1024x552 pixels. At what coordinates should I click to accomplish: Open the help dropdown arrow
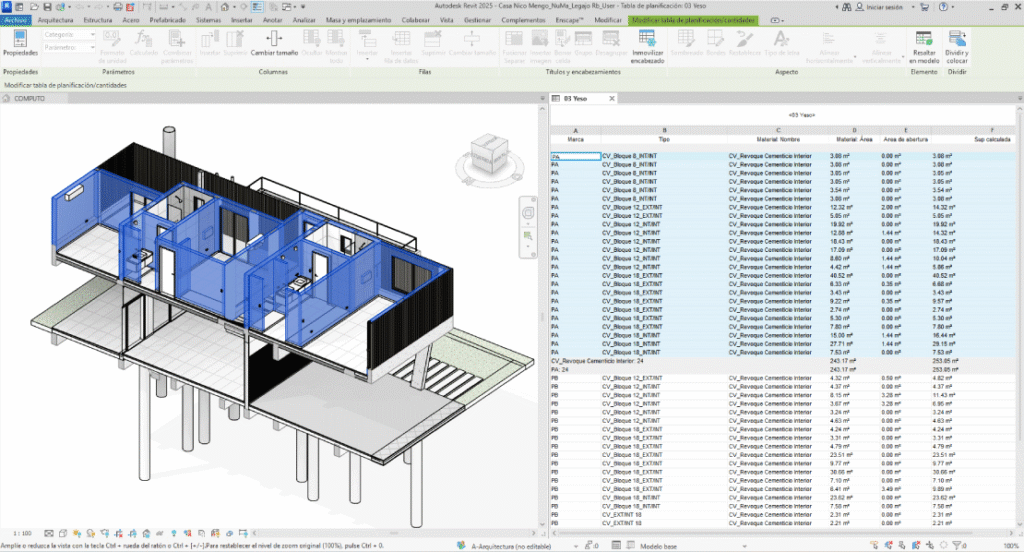click(954, 7)
